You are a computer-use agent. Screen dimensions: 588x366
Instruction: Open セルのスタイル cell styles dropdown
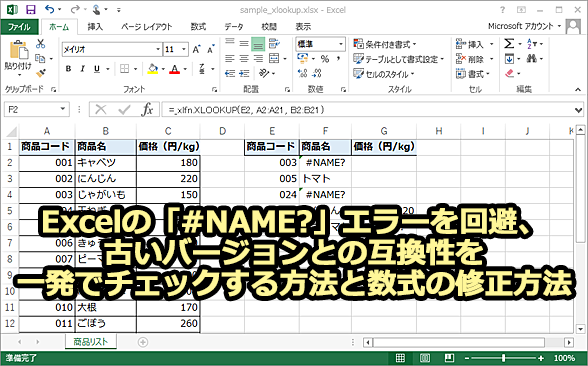tap(384, 74)
